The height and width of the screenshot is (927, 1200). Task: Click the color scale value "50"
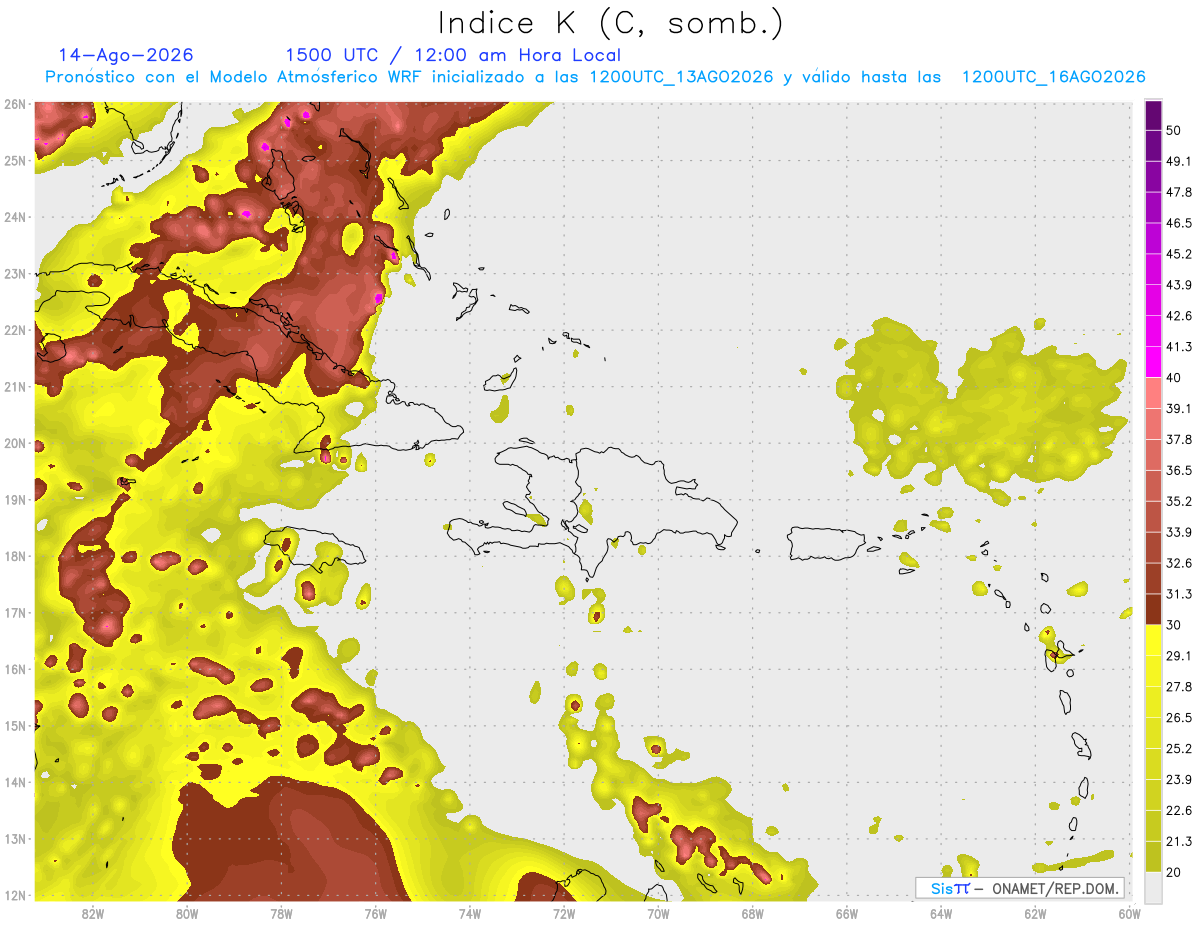coord(1175,130)
